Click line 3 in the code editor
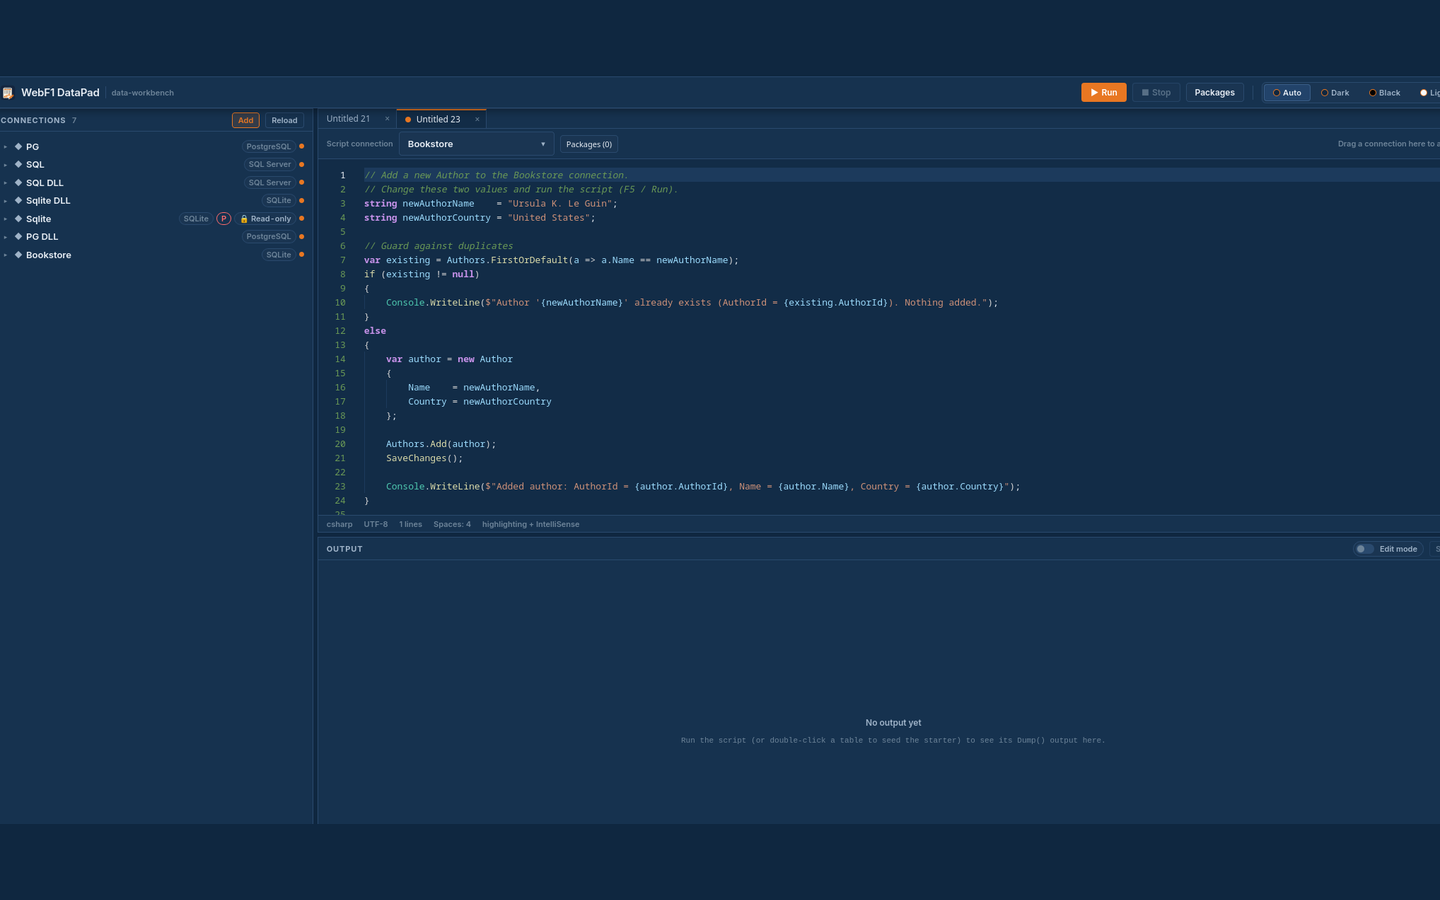The image size is (1440, 900). [900, 203]
